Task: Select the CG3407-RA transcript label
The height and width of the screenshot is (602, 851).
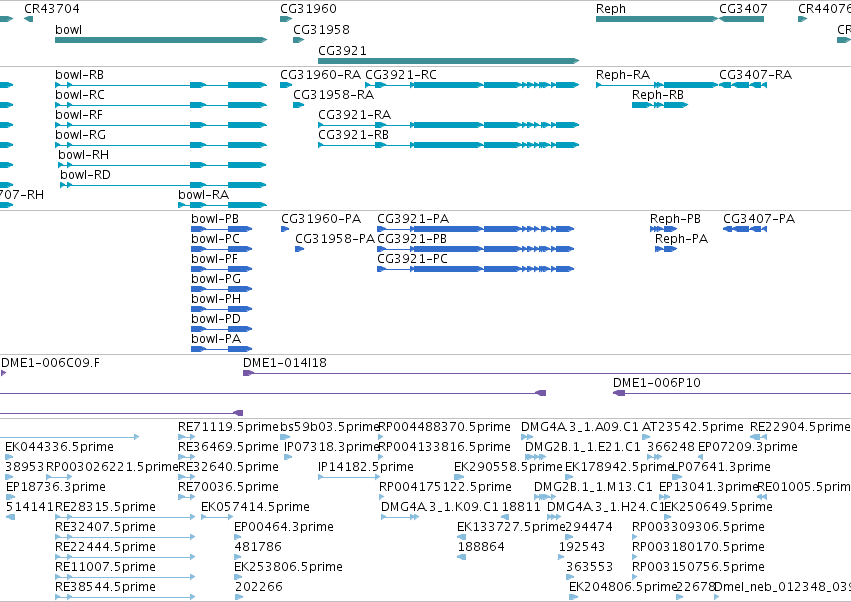Action: click(x=755, y=75)
